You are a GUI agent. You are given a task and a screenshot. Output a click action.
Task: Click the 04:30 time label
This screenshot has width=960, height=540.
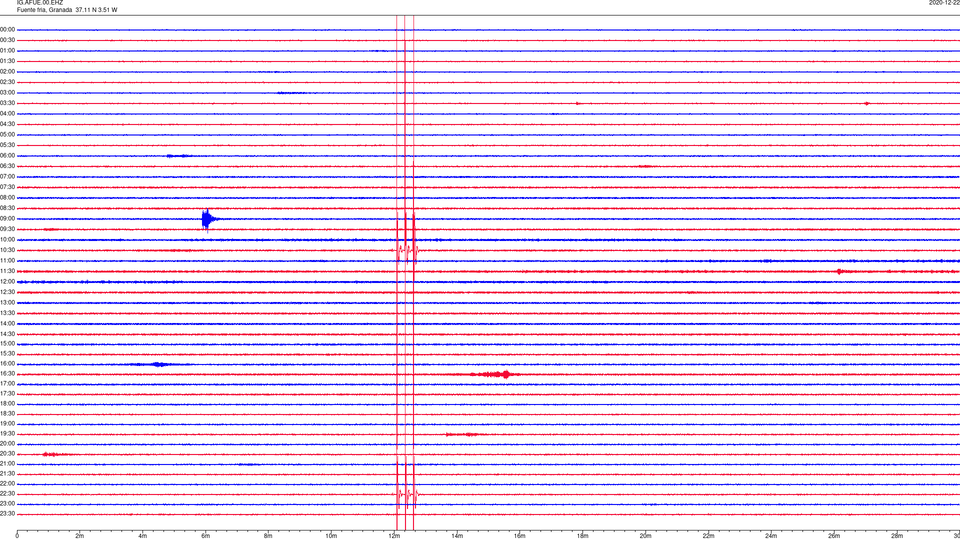tap(7, 124)
